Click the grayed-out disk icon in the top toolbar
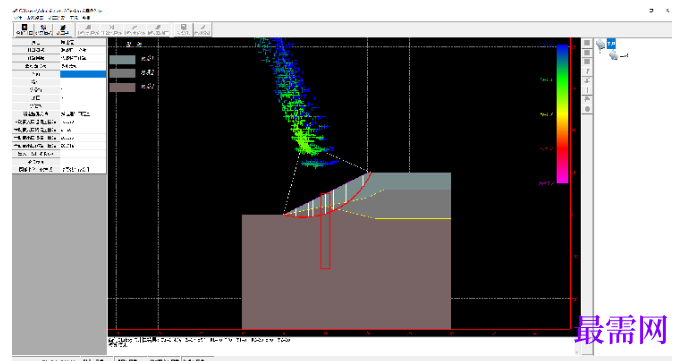The width and height of the screenshot is (686, 361). click(x=183, y=29)
